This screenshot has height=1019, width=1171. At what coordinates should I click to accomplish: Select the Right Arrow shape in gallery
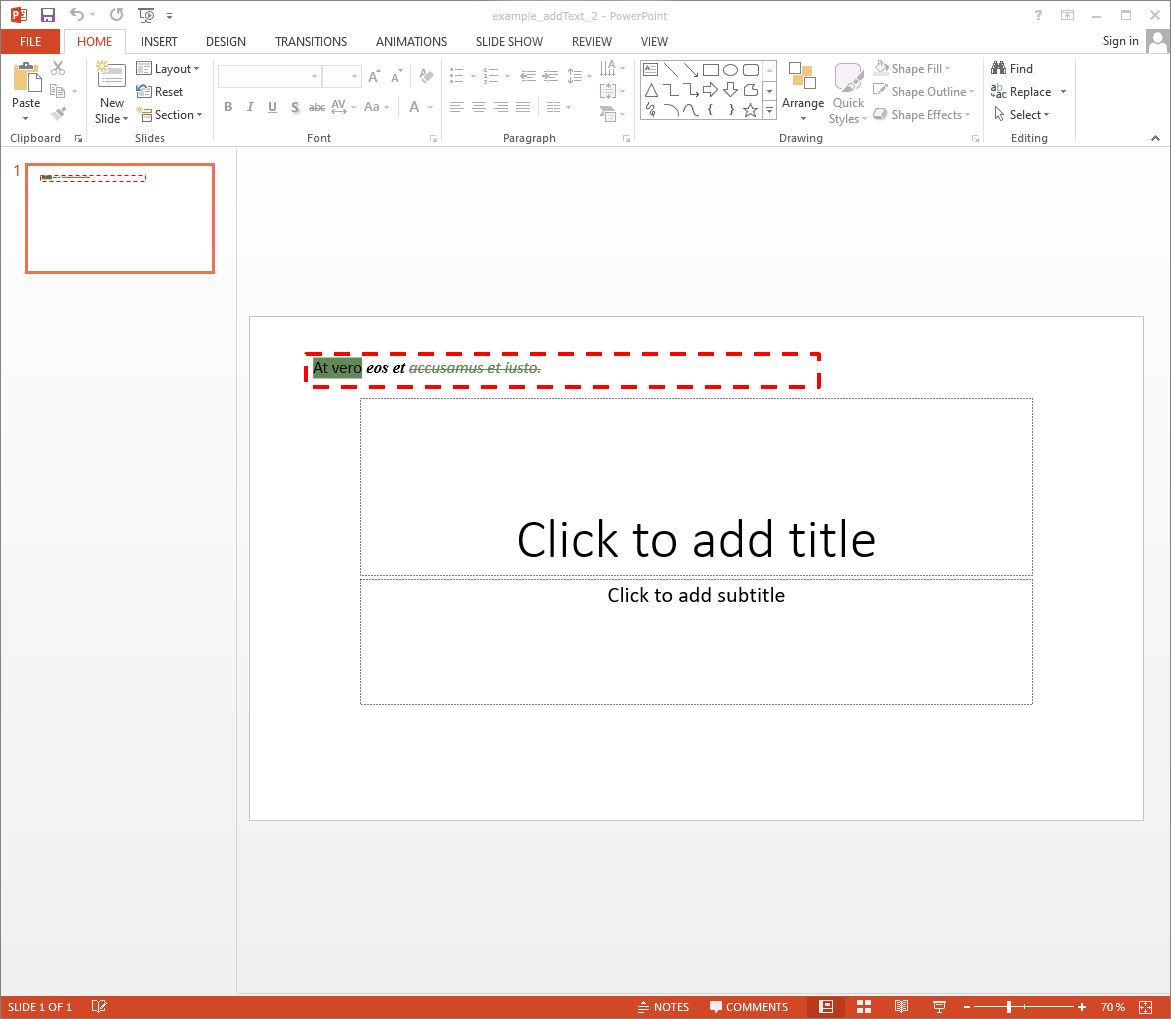[710, 90]
